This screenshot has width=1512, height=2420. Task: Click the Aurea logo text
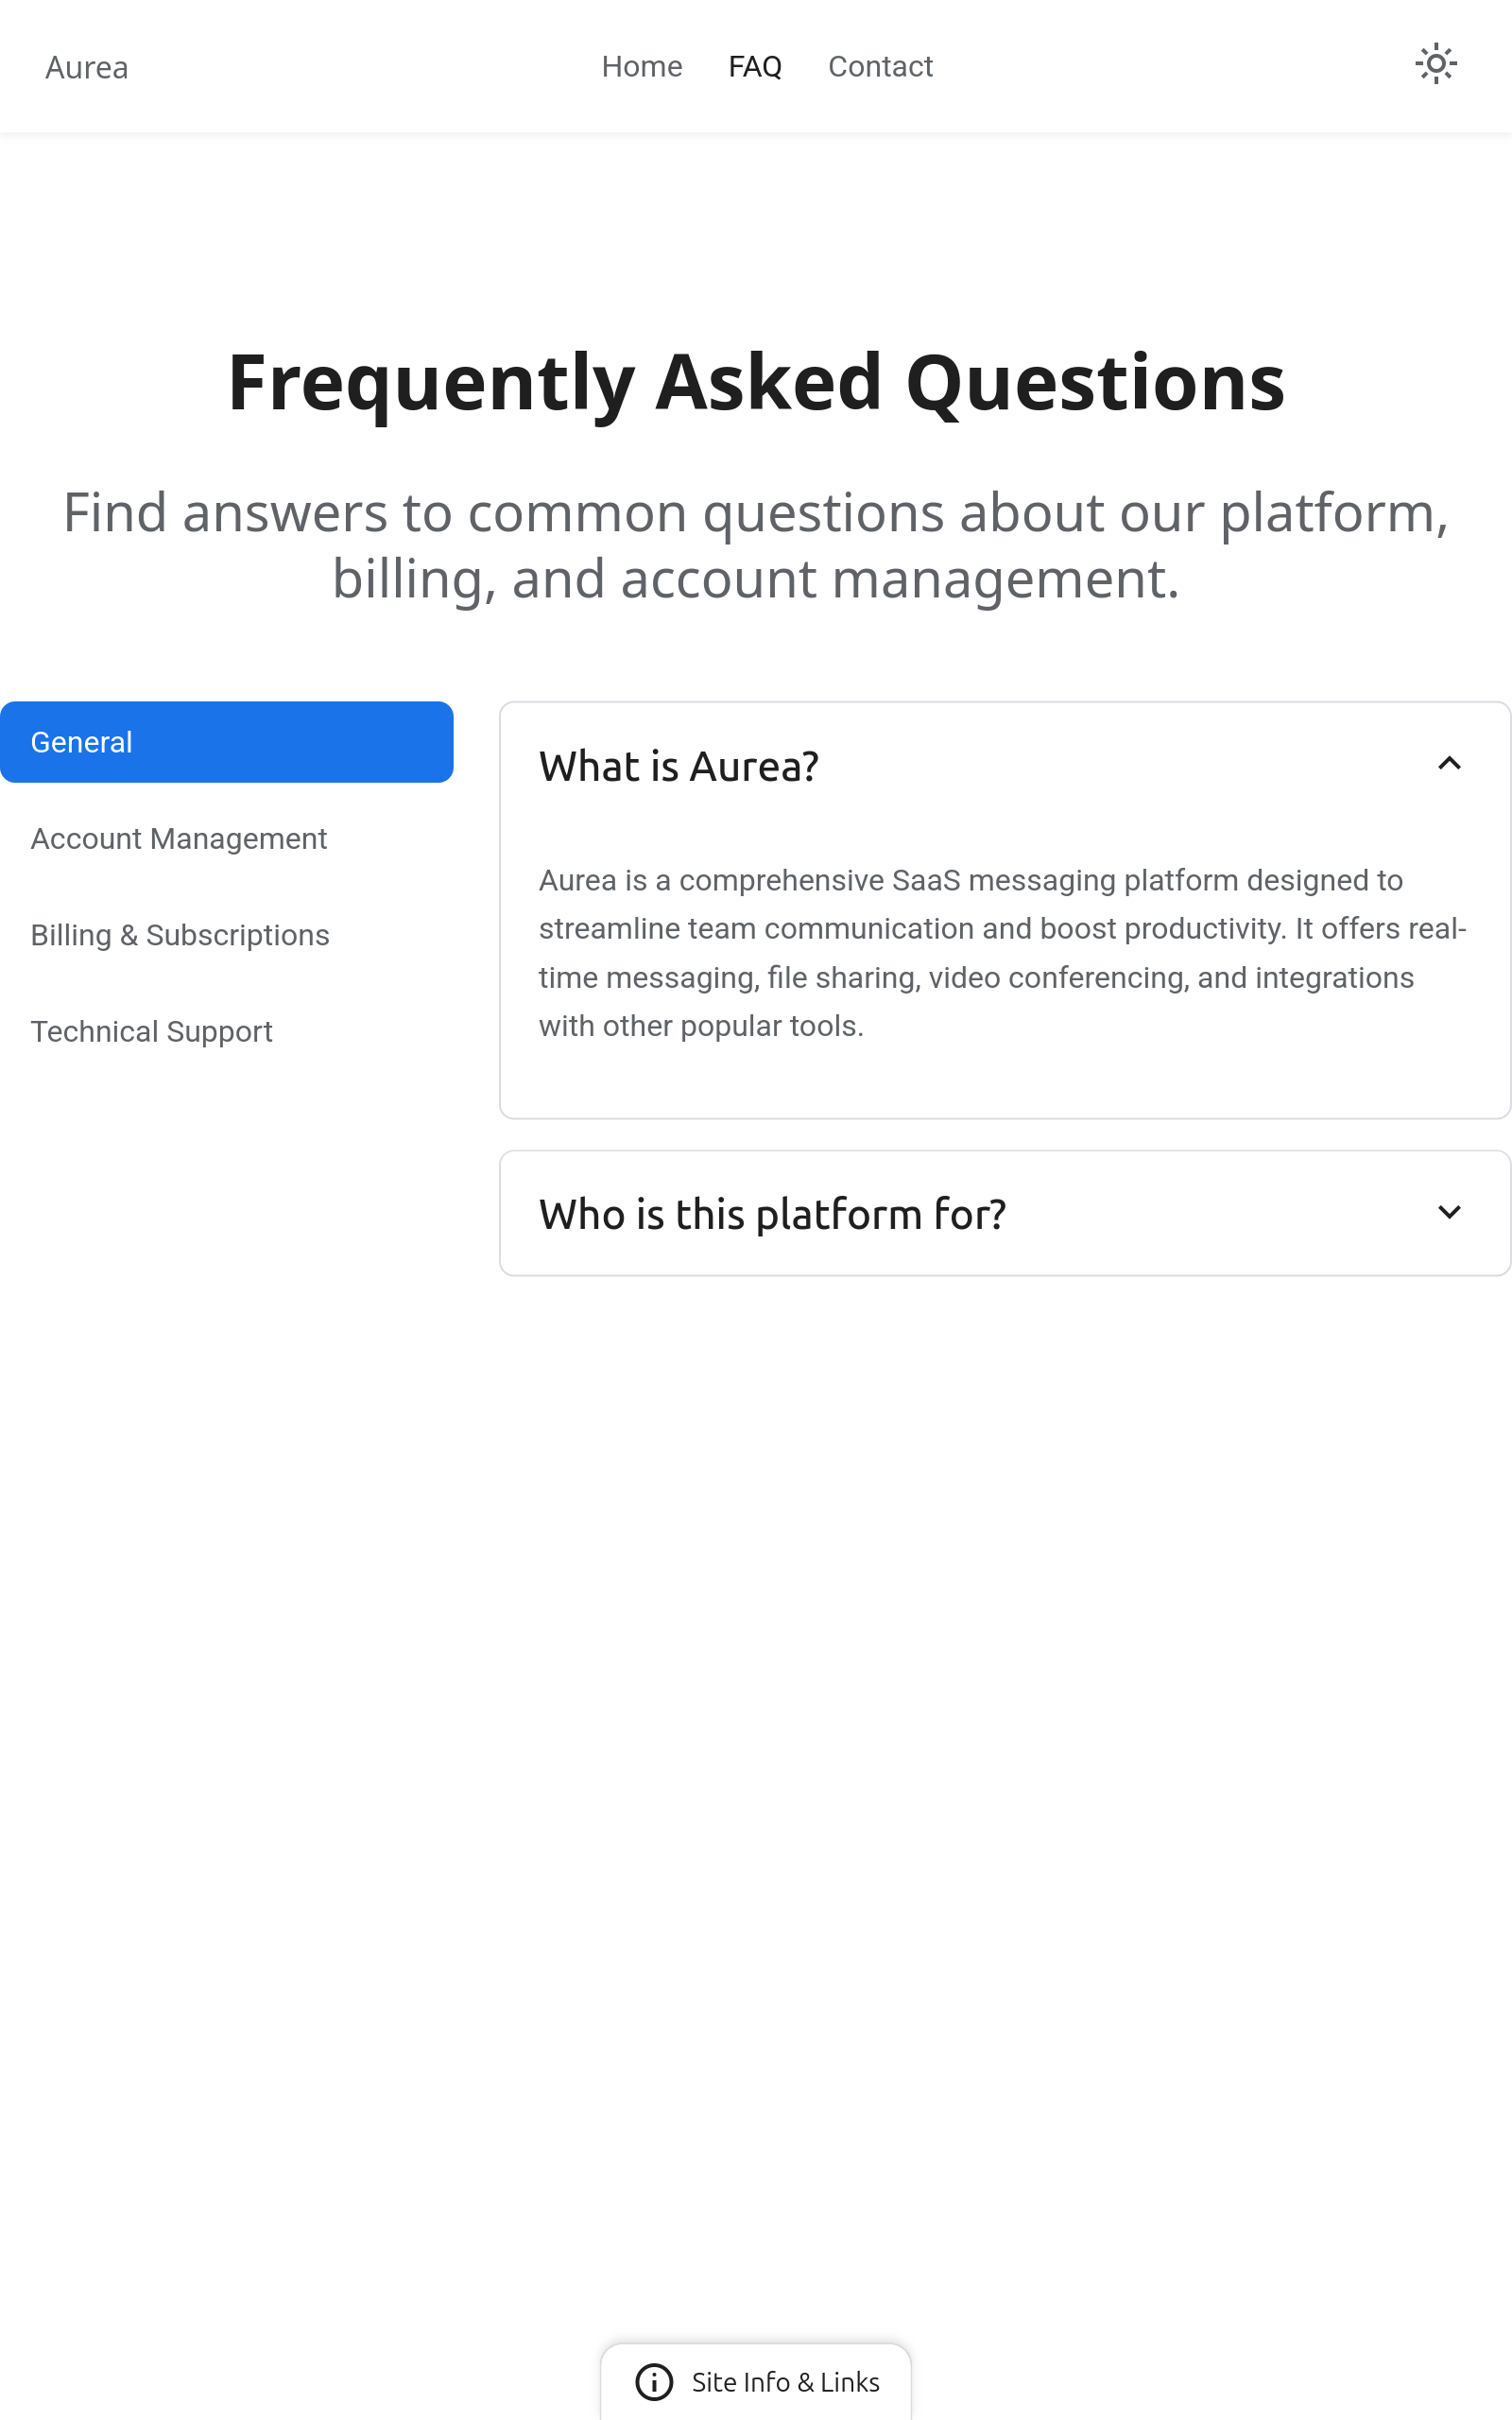[x=87, y=68]
